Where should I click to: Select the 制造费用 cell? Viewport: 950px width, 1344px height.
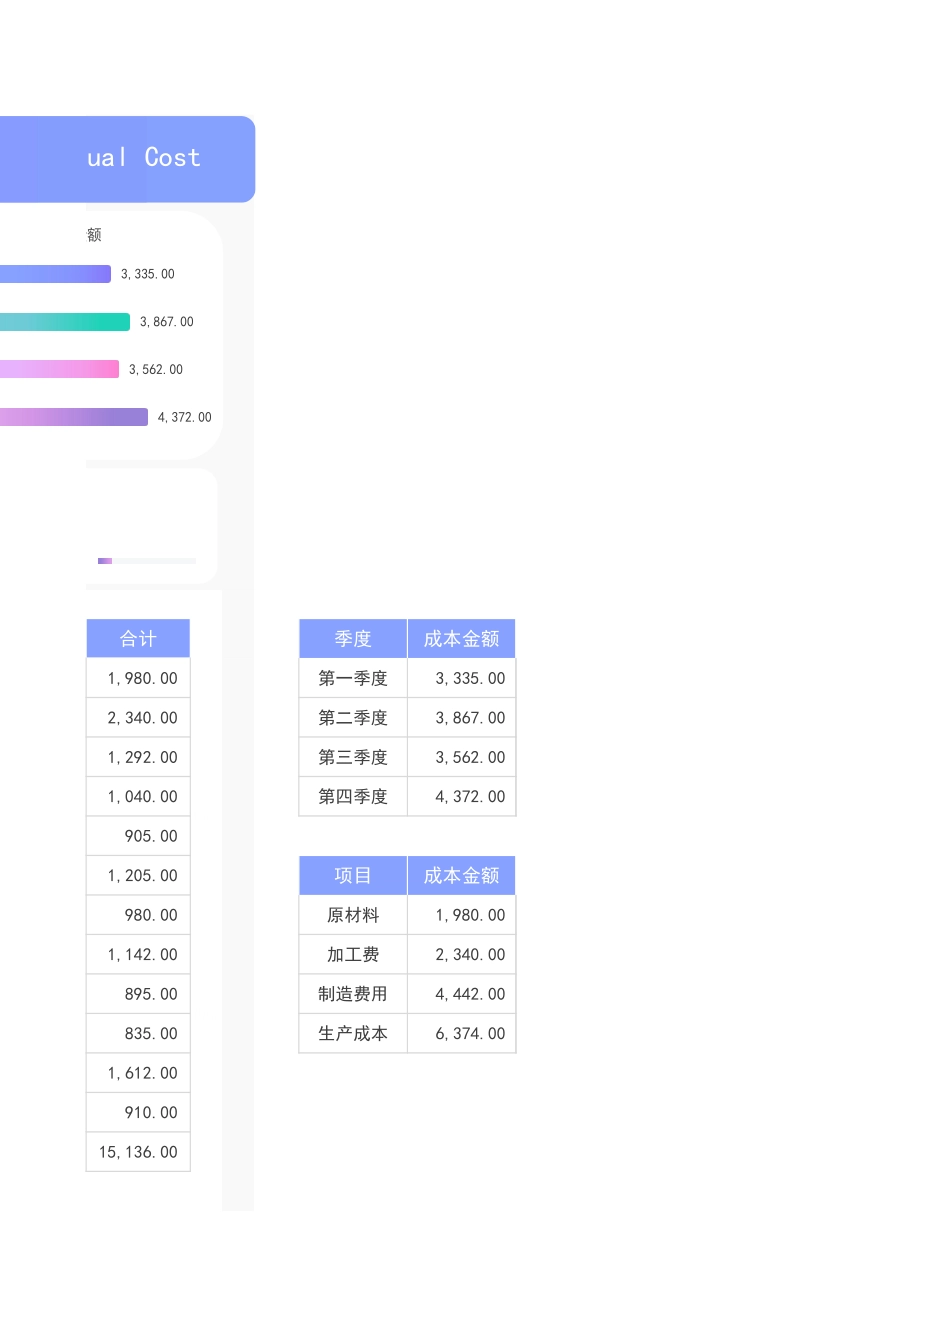[x=352, y=993]
